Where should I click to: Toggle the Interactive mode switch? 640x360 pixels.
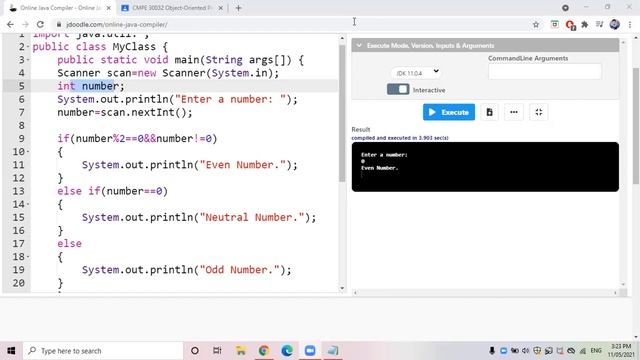(x=398, y=89)
